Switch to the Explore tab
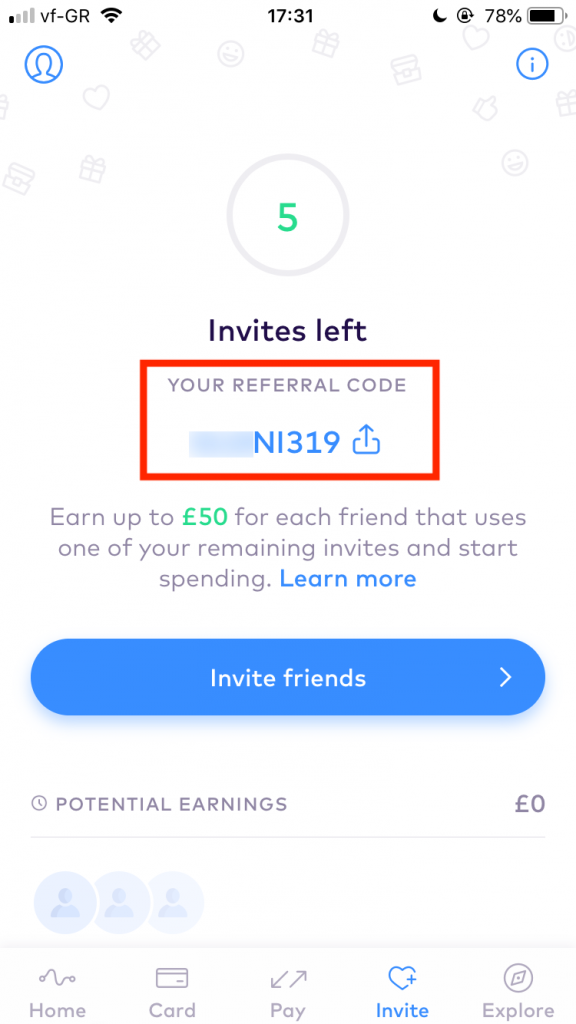 (x=517, y=990)
